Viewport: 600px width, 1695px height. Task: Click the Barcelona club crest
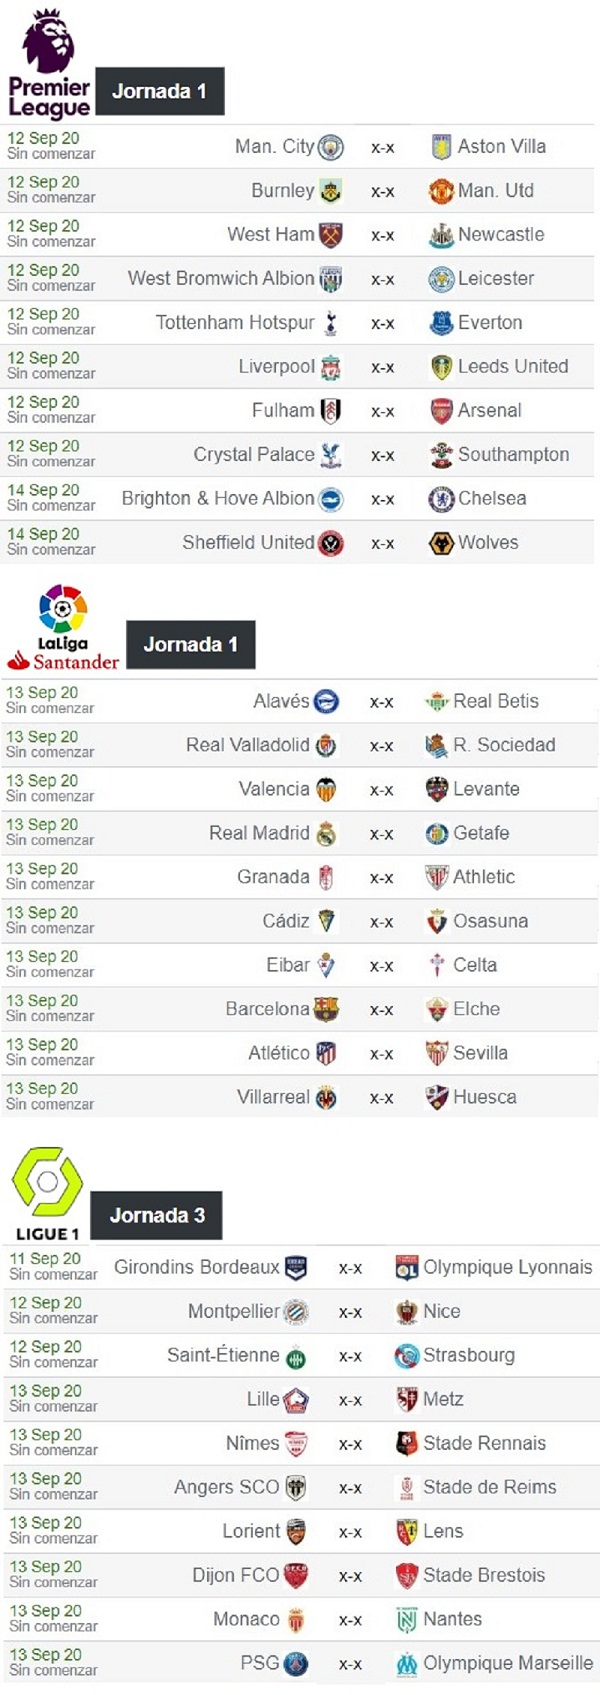[x=326, y=1010]
